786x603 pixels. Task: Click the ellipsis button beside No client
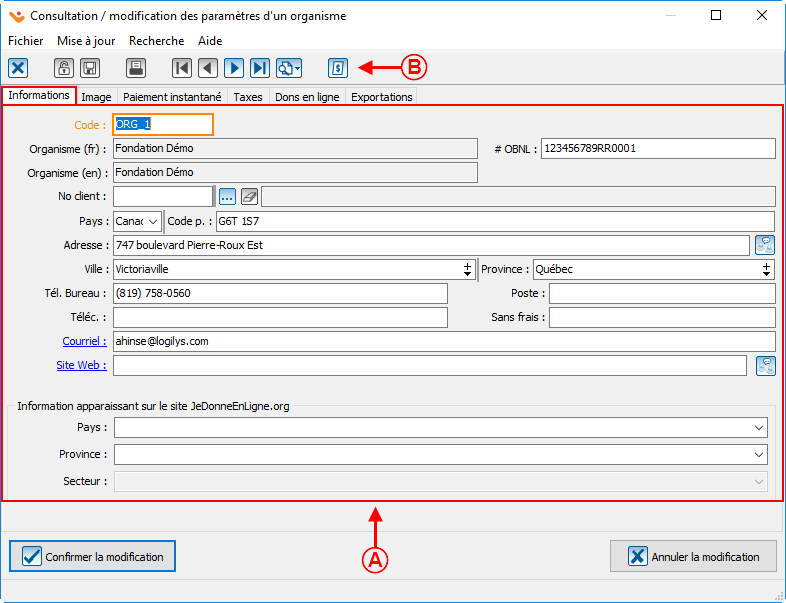point(227,196)
